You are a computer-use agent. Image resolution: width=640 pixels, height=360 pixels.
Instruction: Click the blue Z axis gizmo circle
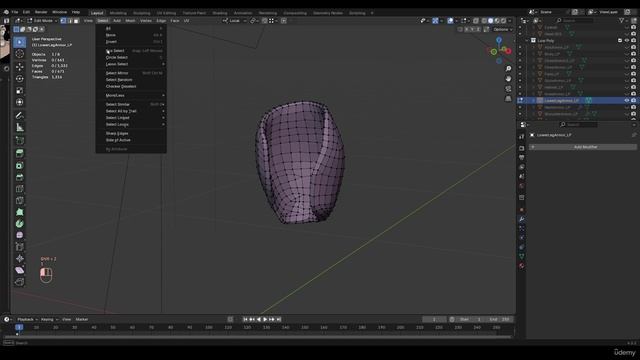pyautogui.click(x=499, y=40)
